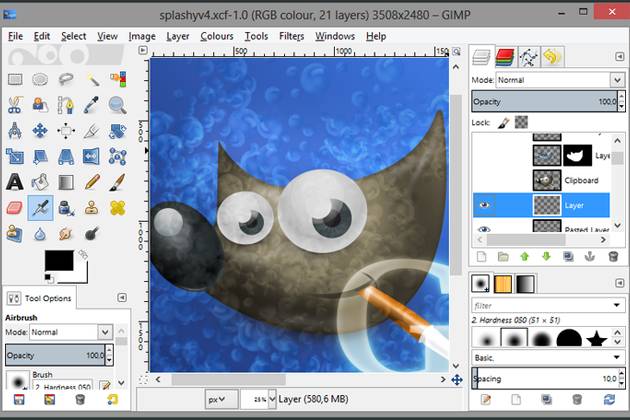
Task: Refresh brushes list button
Action: coord(609,399)
